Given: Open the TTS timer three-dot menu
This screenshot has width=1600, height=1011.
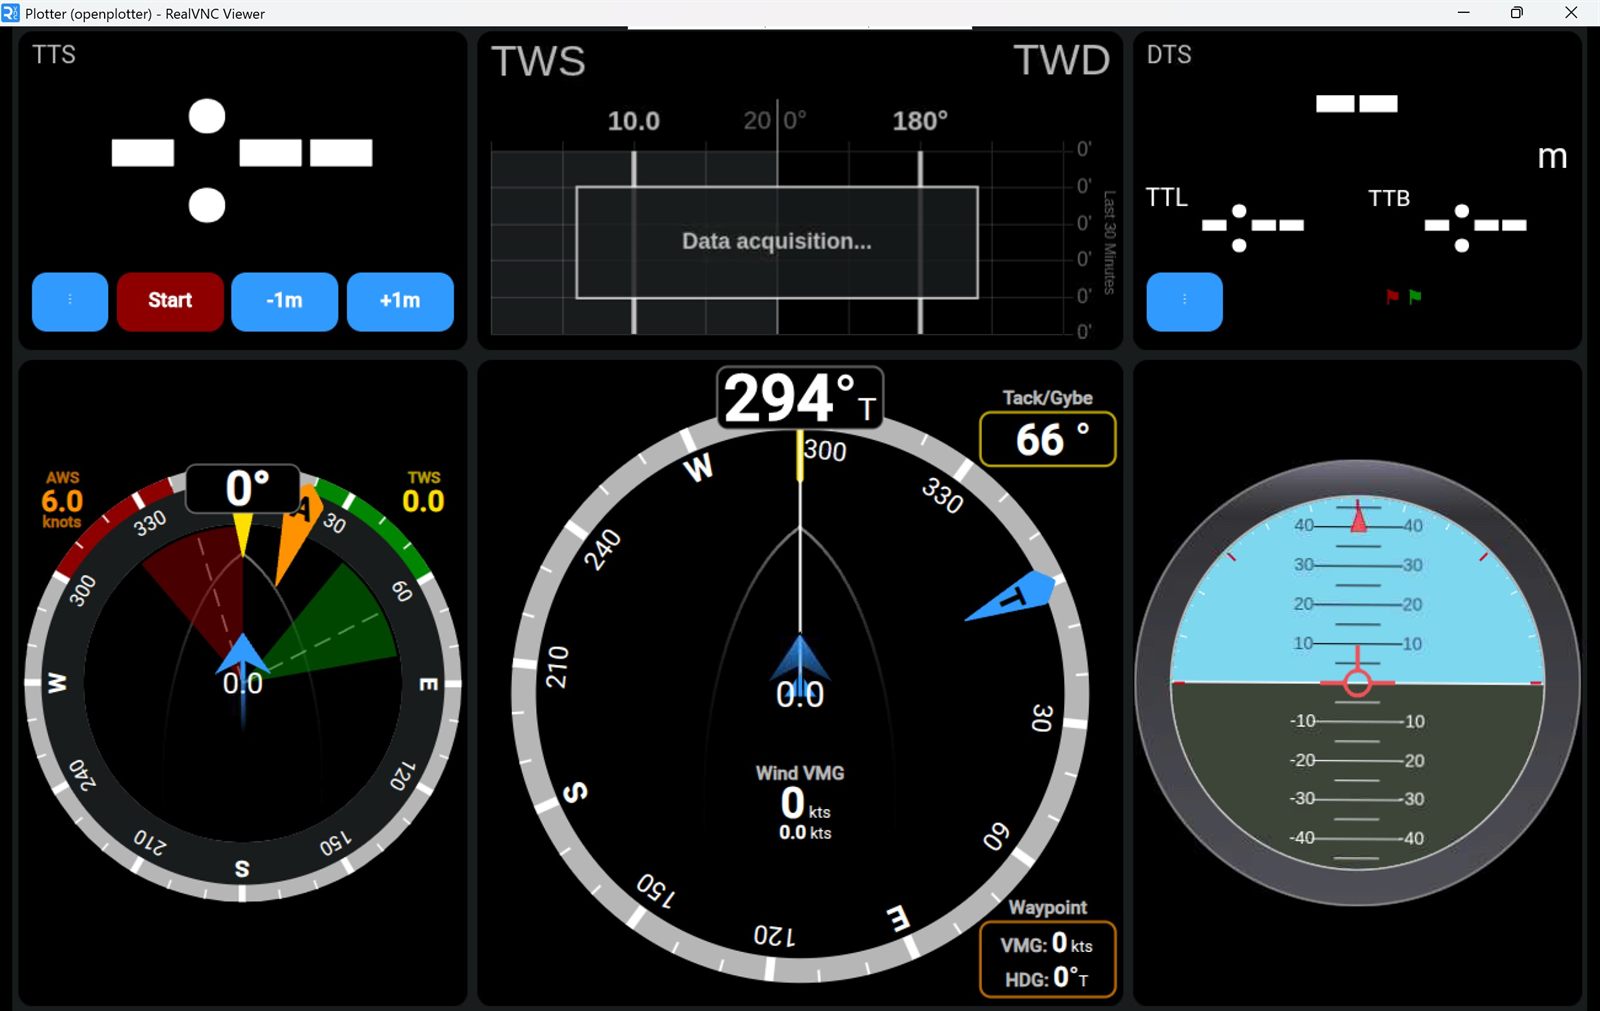Looking at the screenshot, I should [x=70, y=301].
